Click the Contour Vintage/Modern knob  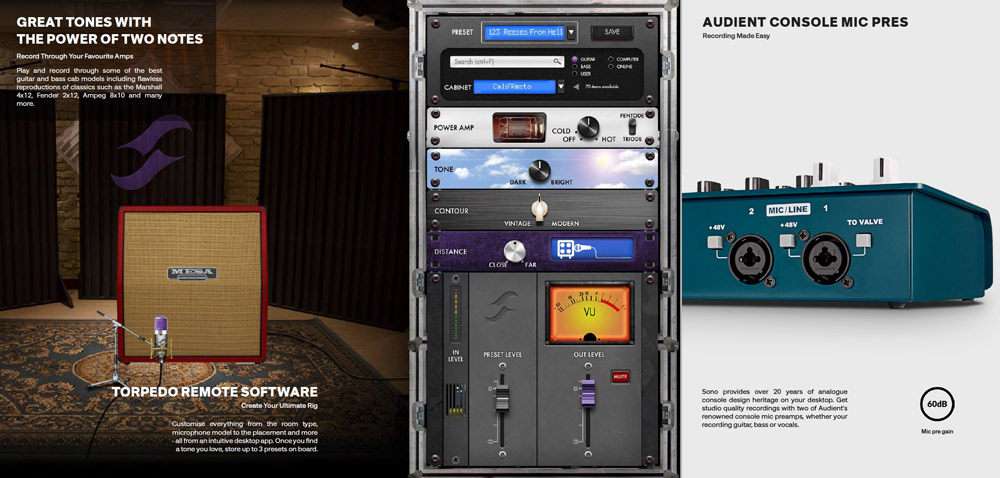(540, 209)
